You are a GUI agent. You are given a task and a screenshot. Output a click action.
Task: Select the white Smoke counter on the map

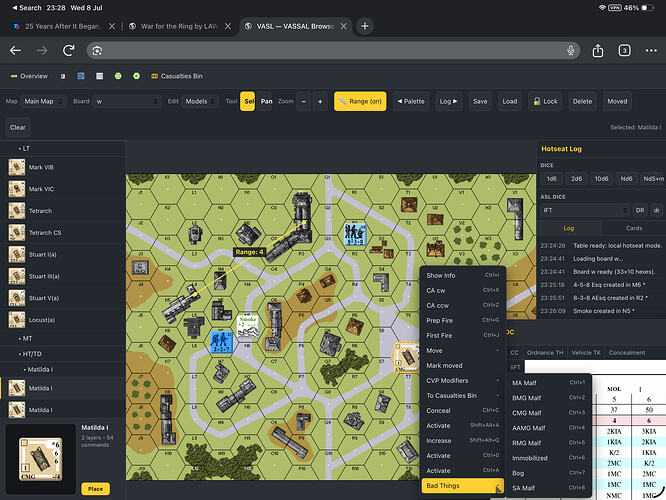(248, 327)
